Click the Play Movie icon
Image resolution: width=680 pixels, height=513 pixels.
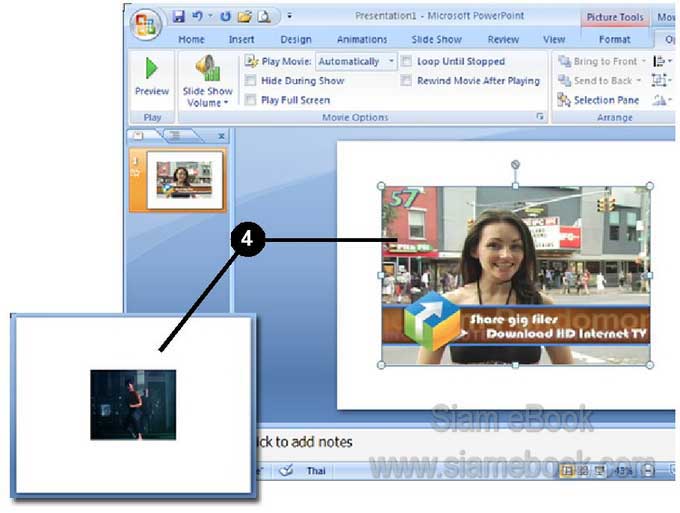251,61
